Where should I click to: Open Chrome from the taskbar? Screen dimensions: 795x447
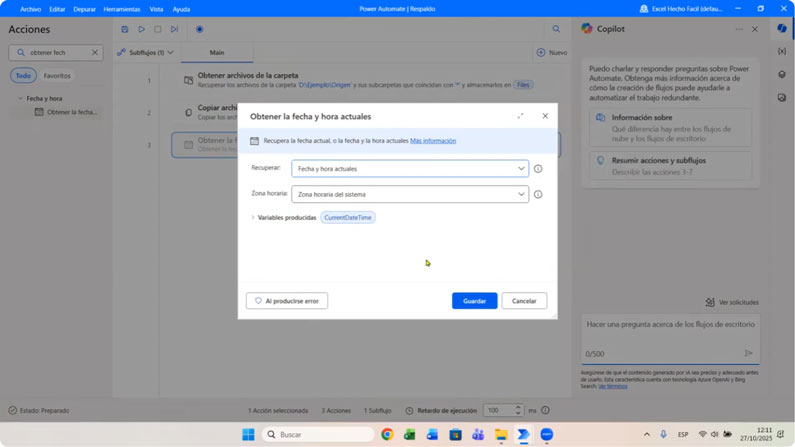387,435
